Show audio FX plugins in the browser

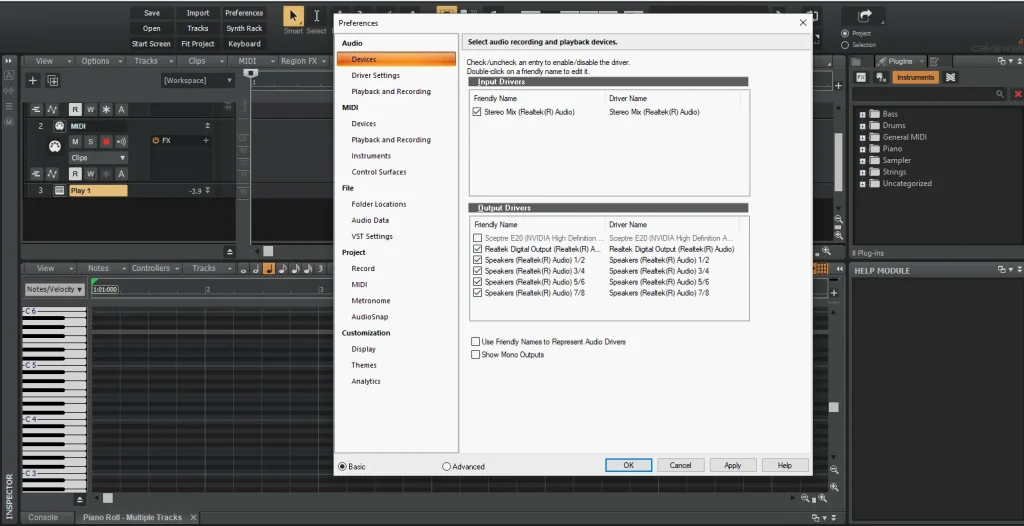861,77
